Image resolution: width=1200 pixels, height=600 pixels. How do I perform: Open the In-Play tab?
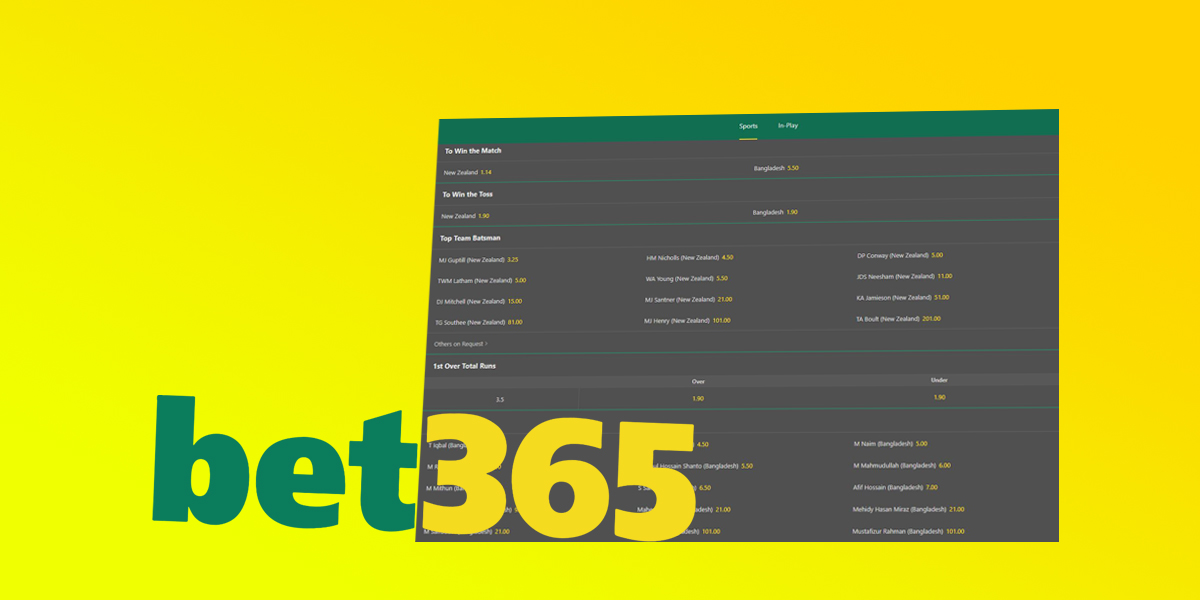pos(788,126)
